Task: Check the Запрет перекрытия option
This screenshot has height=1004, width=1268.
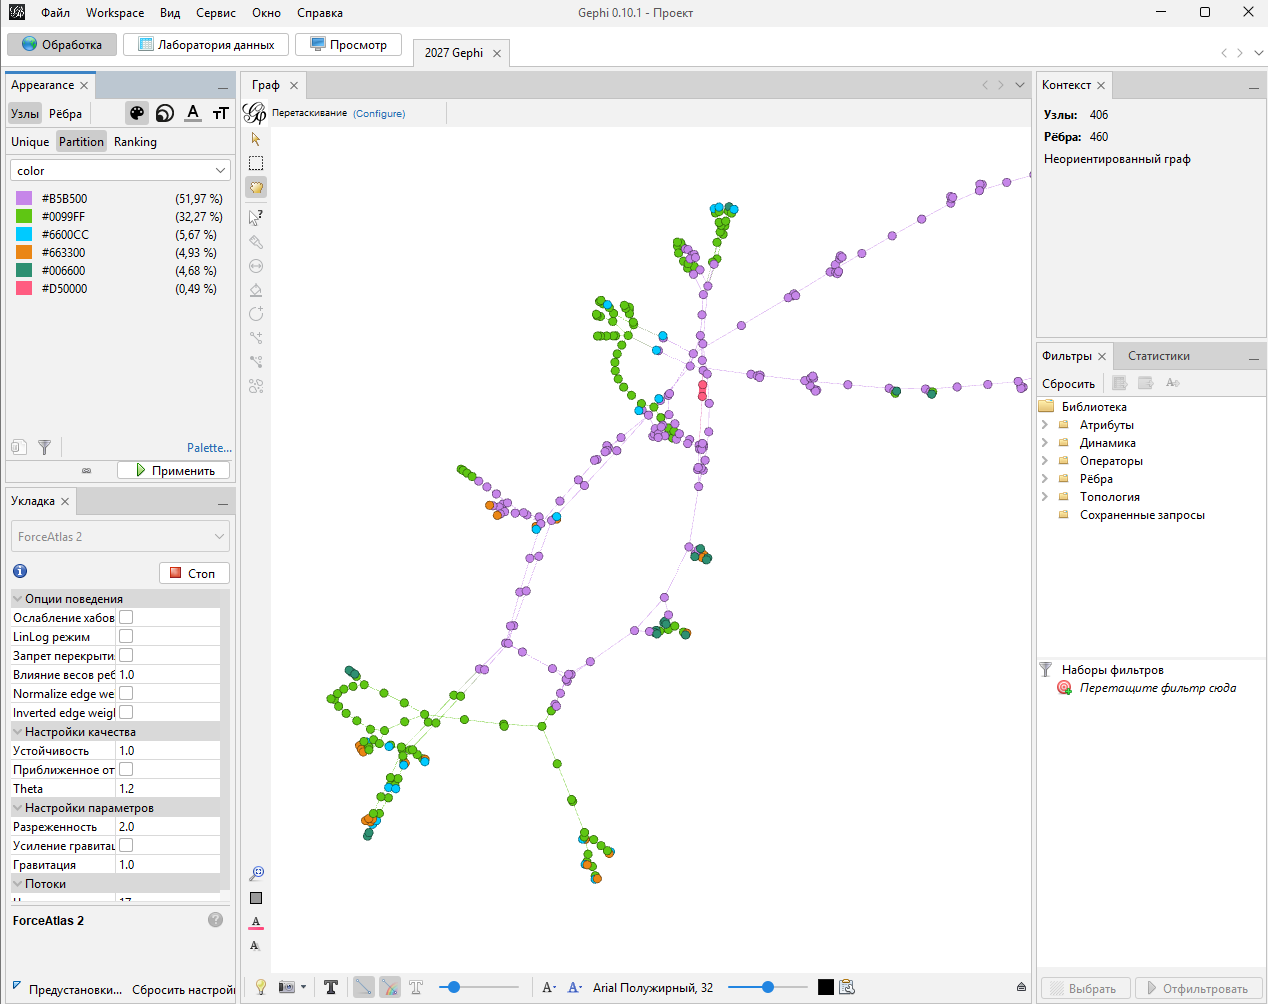Action: pos(126,655)
